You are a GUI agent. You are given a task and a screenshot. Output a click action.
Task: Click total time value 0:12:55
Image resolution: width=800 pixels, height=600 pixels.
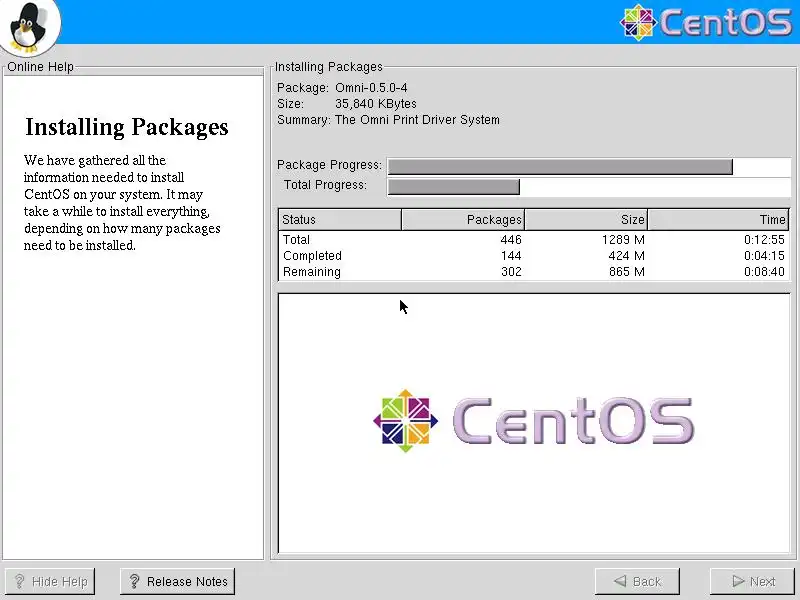[764, 239]
